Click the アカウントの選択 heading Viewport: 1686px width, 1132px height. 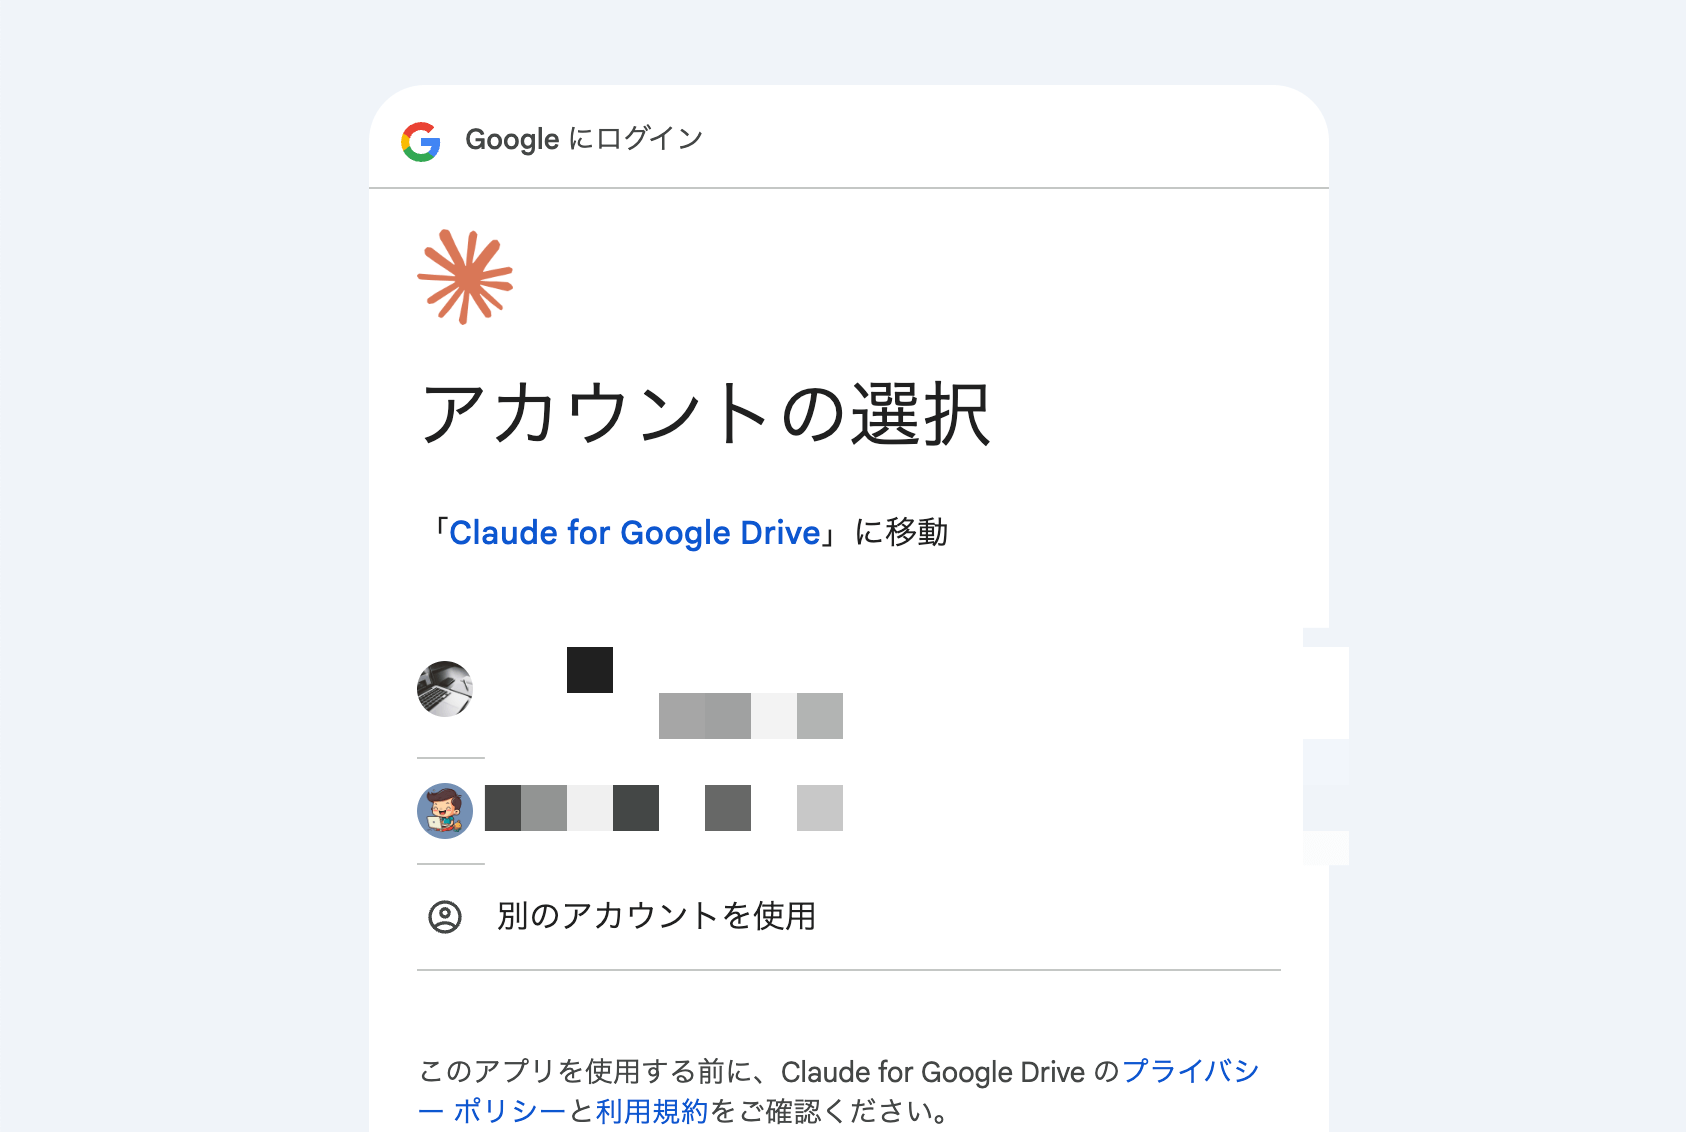(x=706, y=414)
